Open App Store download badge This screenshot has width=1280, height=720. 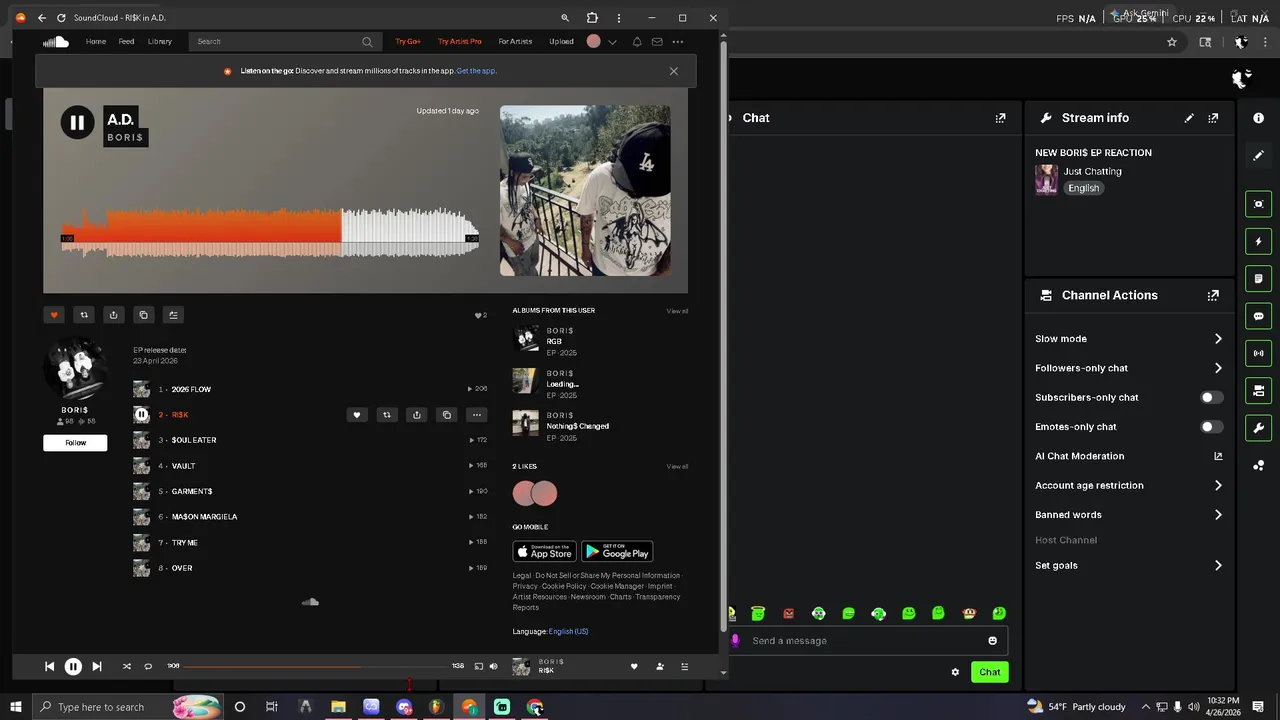pyautogui.click(x=544, y=552)
